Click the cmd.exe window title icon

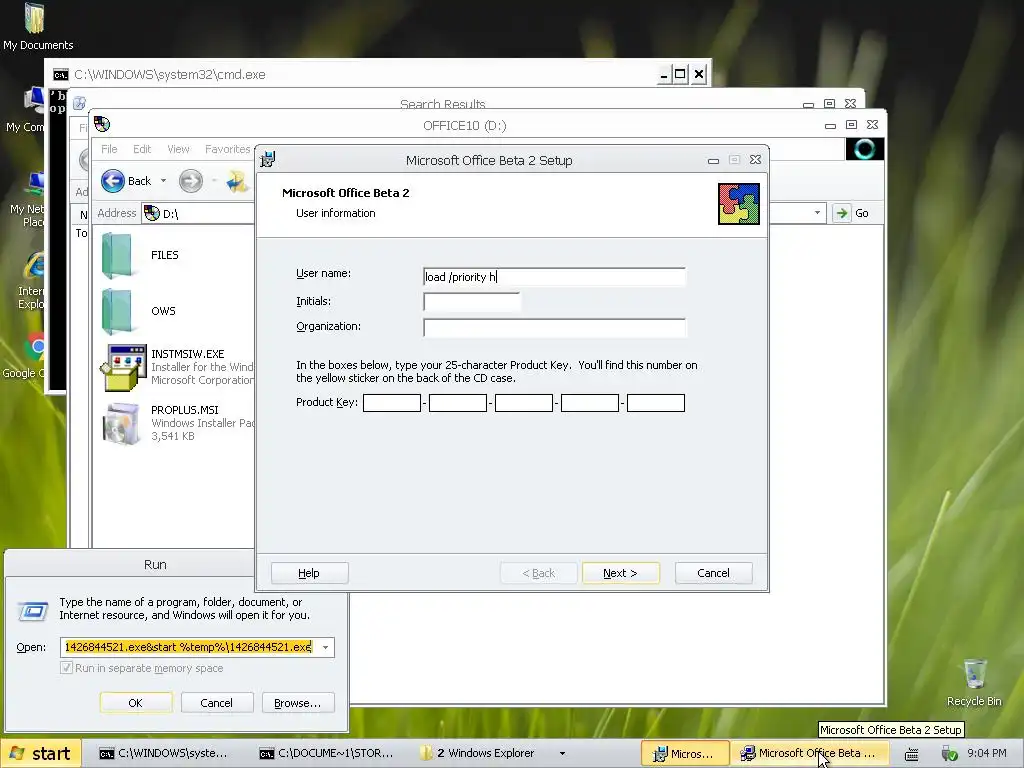coord(61,74)
